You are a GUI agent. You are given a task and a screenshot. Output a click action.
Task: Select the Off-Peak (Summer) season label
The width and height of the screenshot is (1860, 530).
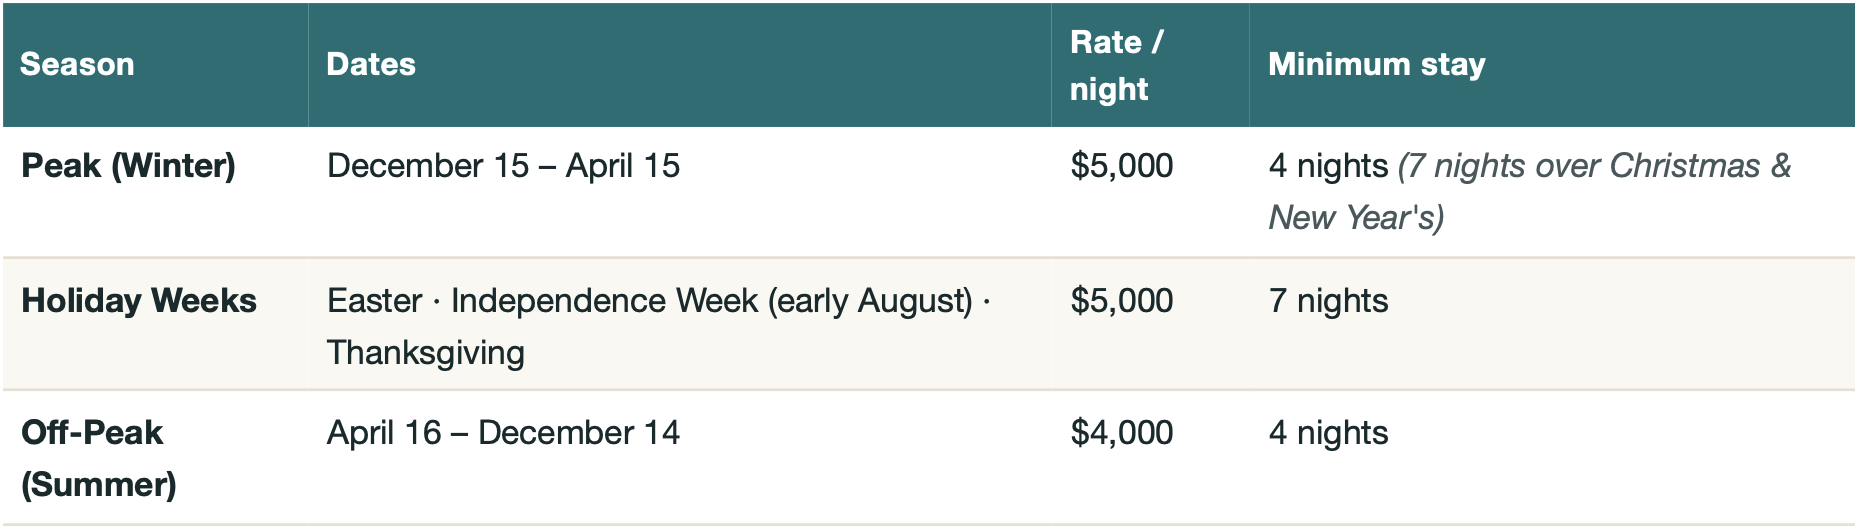tap(99, 458)
